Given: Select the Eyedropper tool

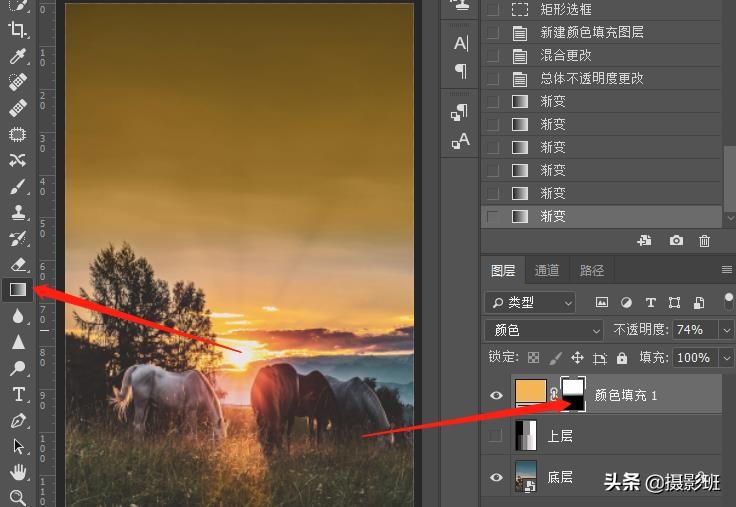Looking at the screenshot, I should click(x=18, y=56).
